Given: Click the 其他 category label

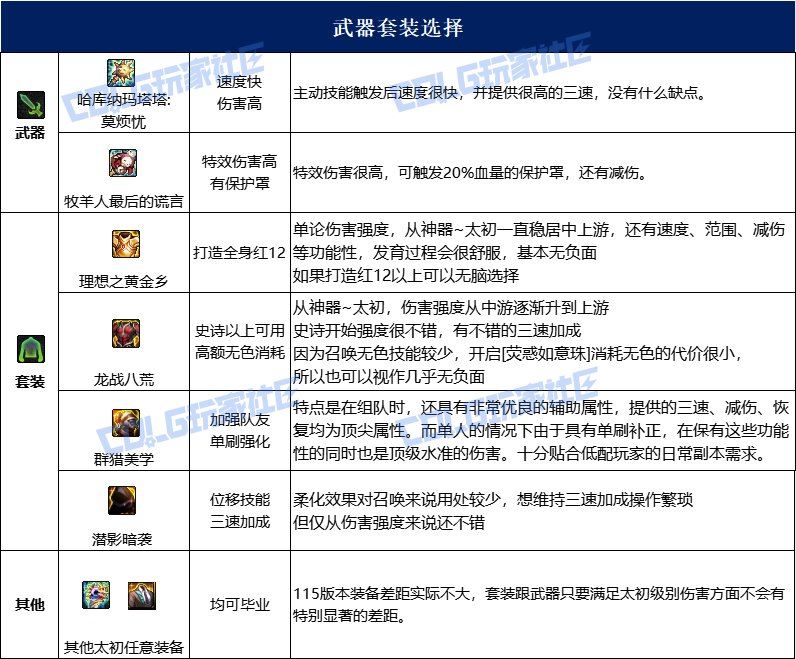Looking at the screenshot, I should click(30, 605).
